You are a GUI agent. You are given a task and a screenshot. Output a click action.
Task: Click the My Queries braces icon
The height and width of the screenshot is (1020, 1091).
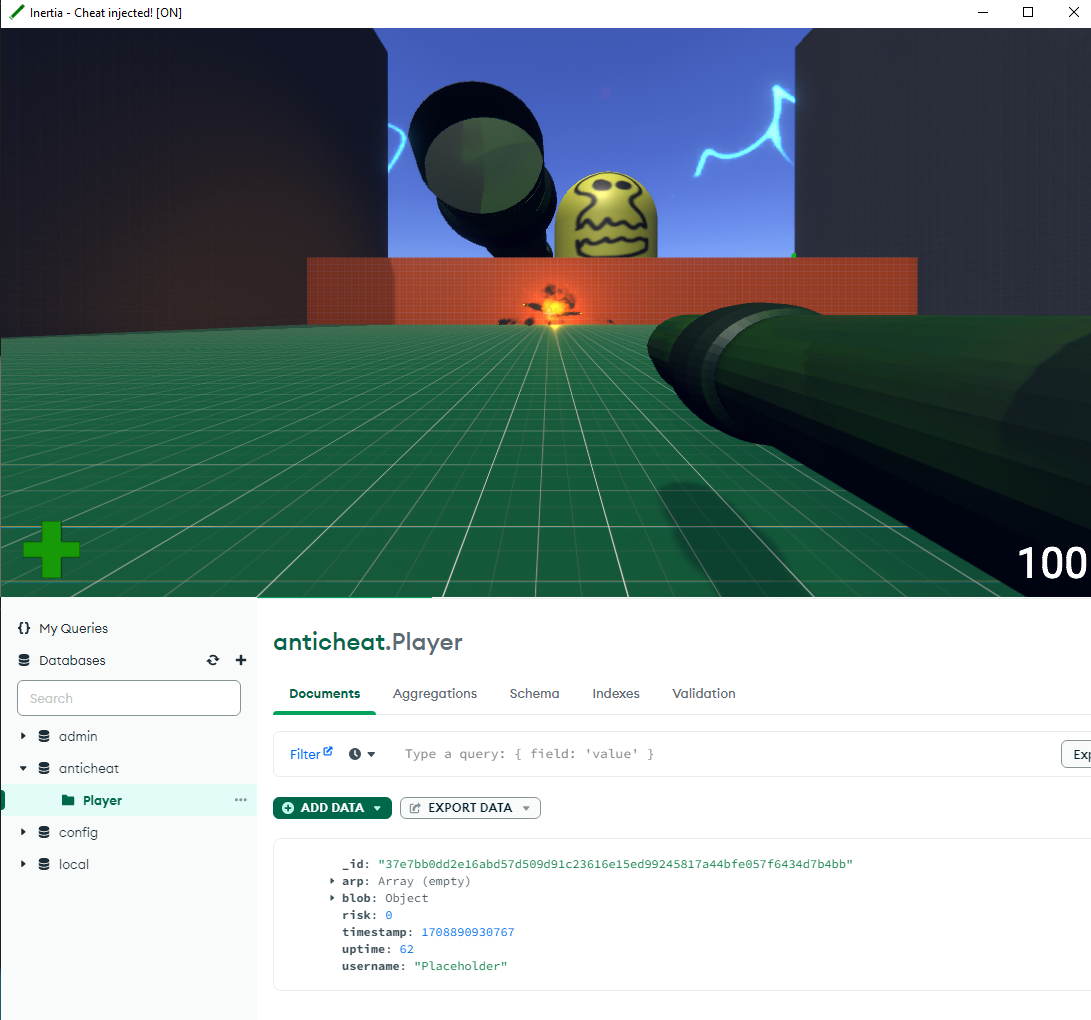(24, 628)
